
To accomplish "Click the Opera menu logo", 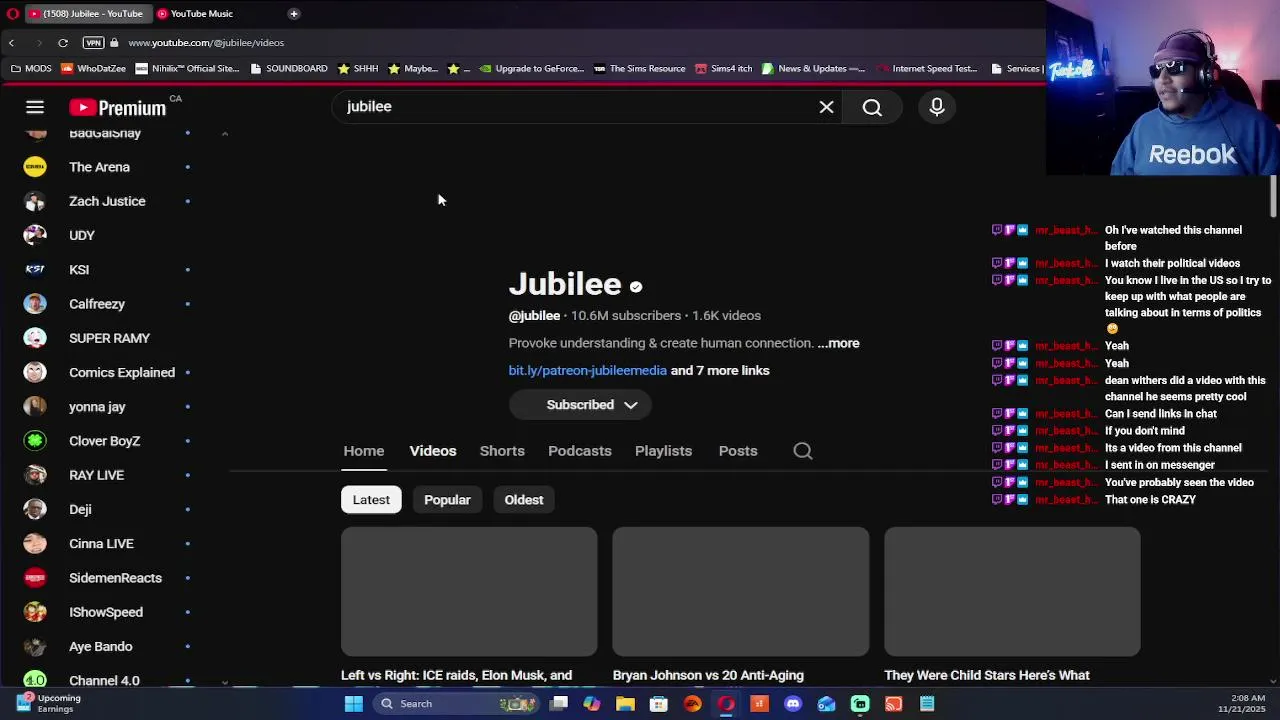I will (x=11, y=14).
